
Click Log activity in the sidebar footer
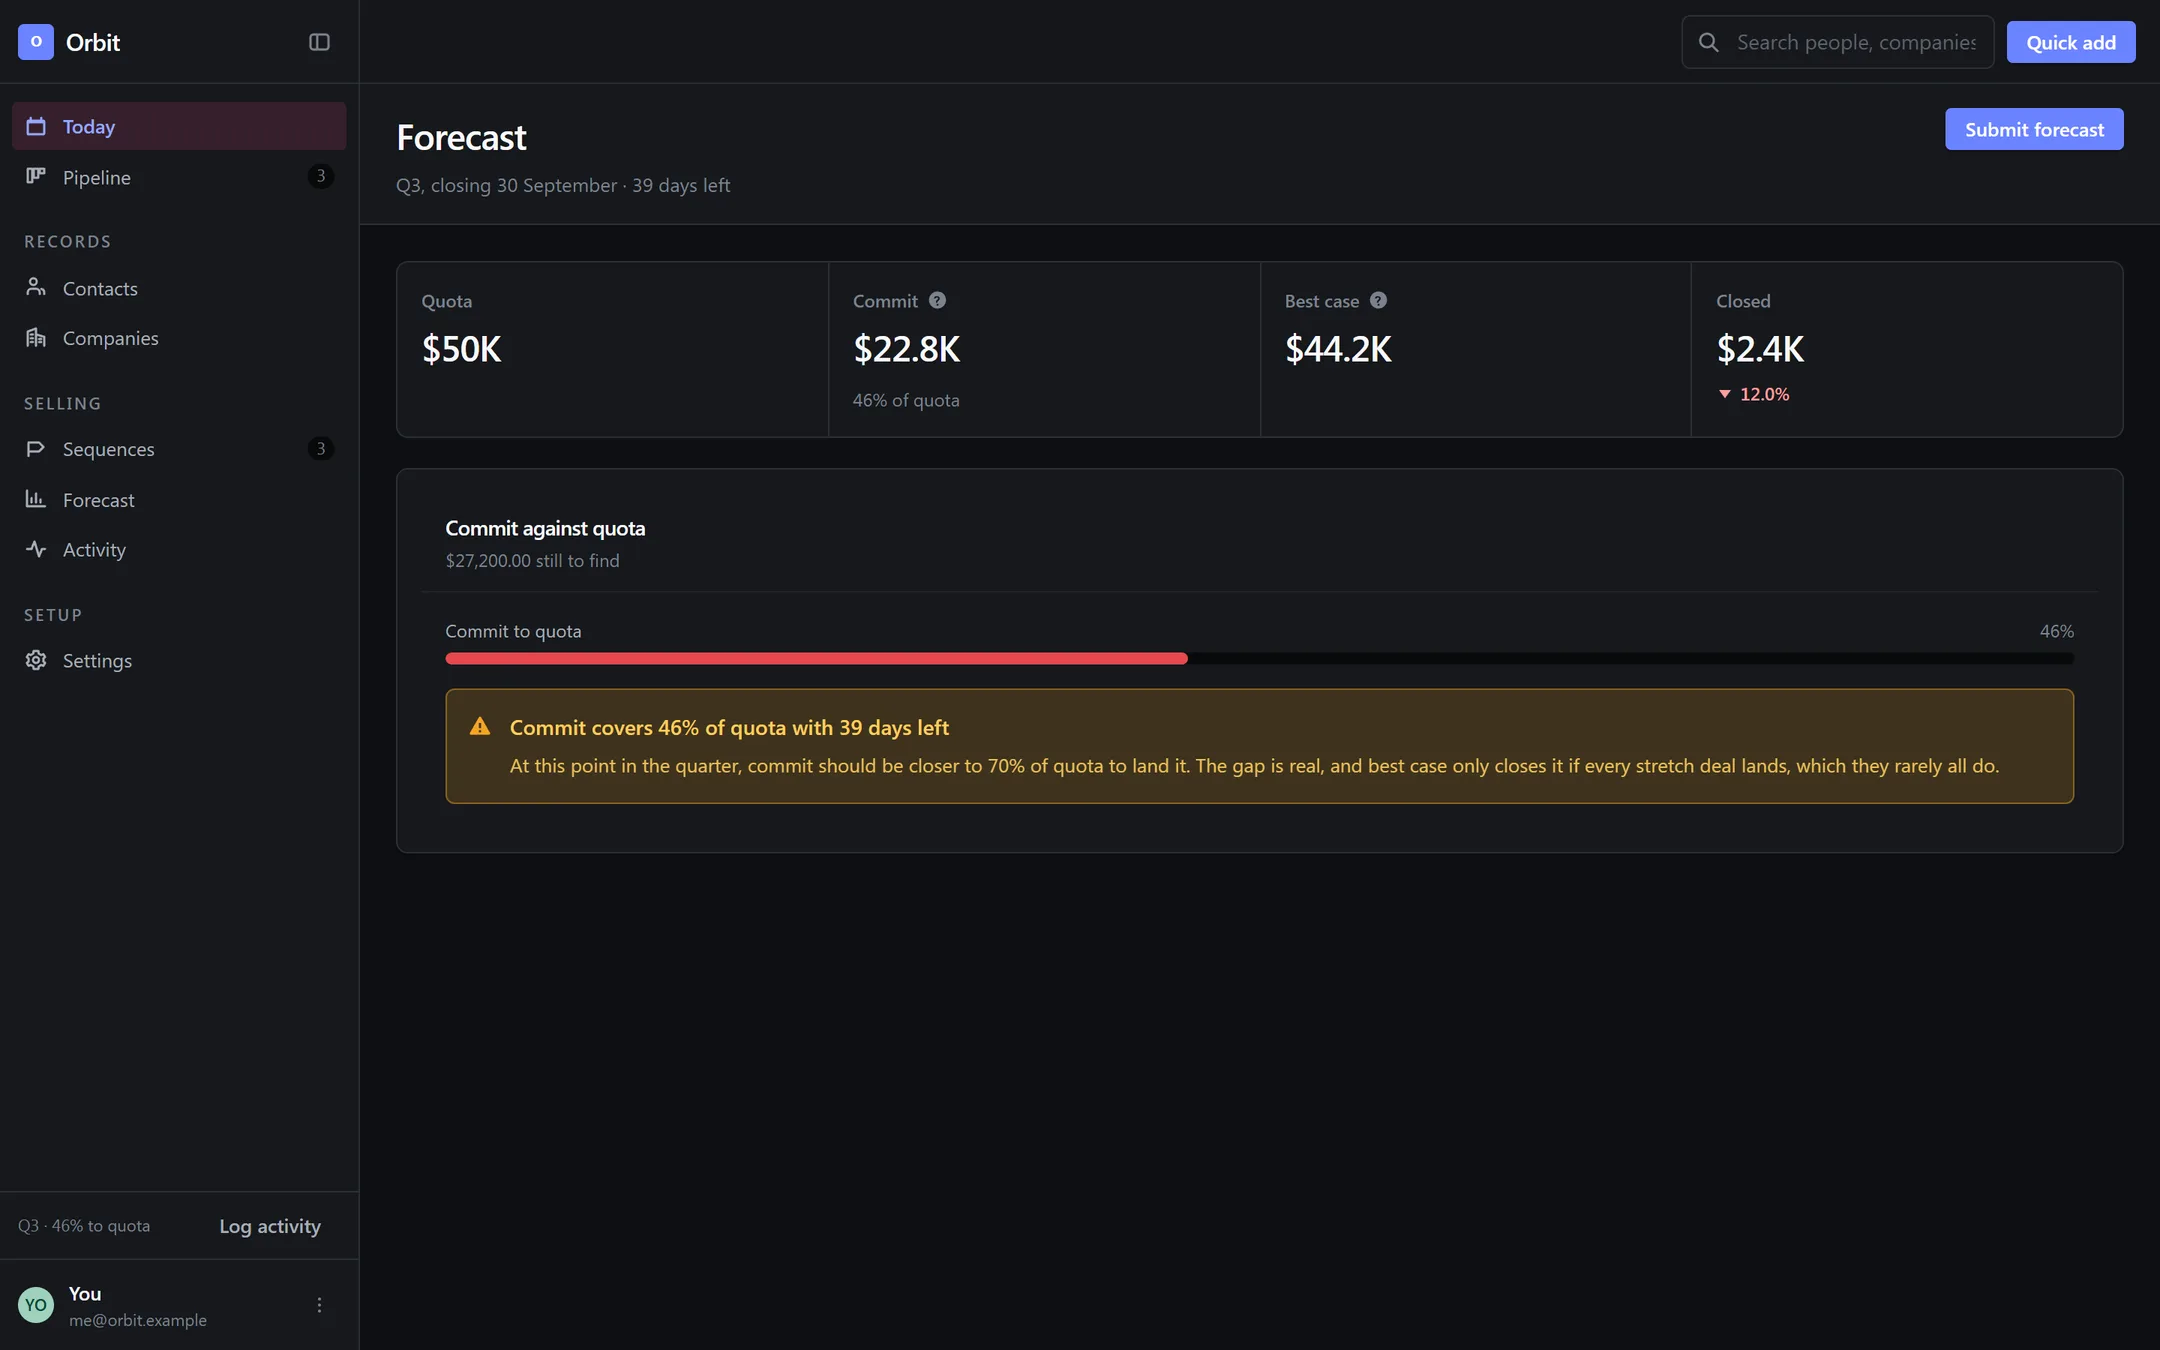pos(270,1226)
